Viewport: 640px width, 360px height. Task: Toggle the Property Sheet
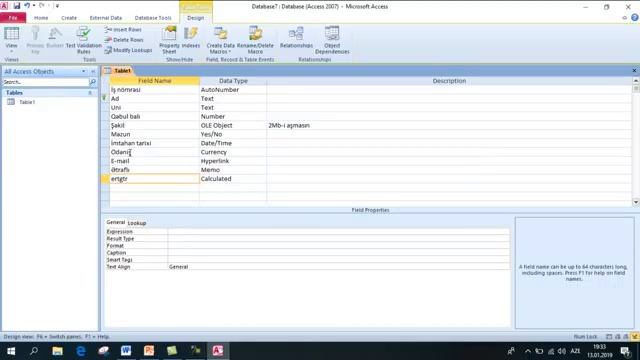[169, 40]
